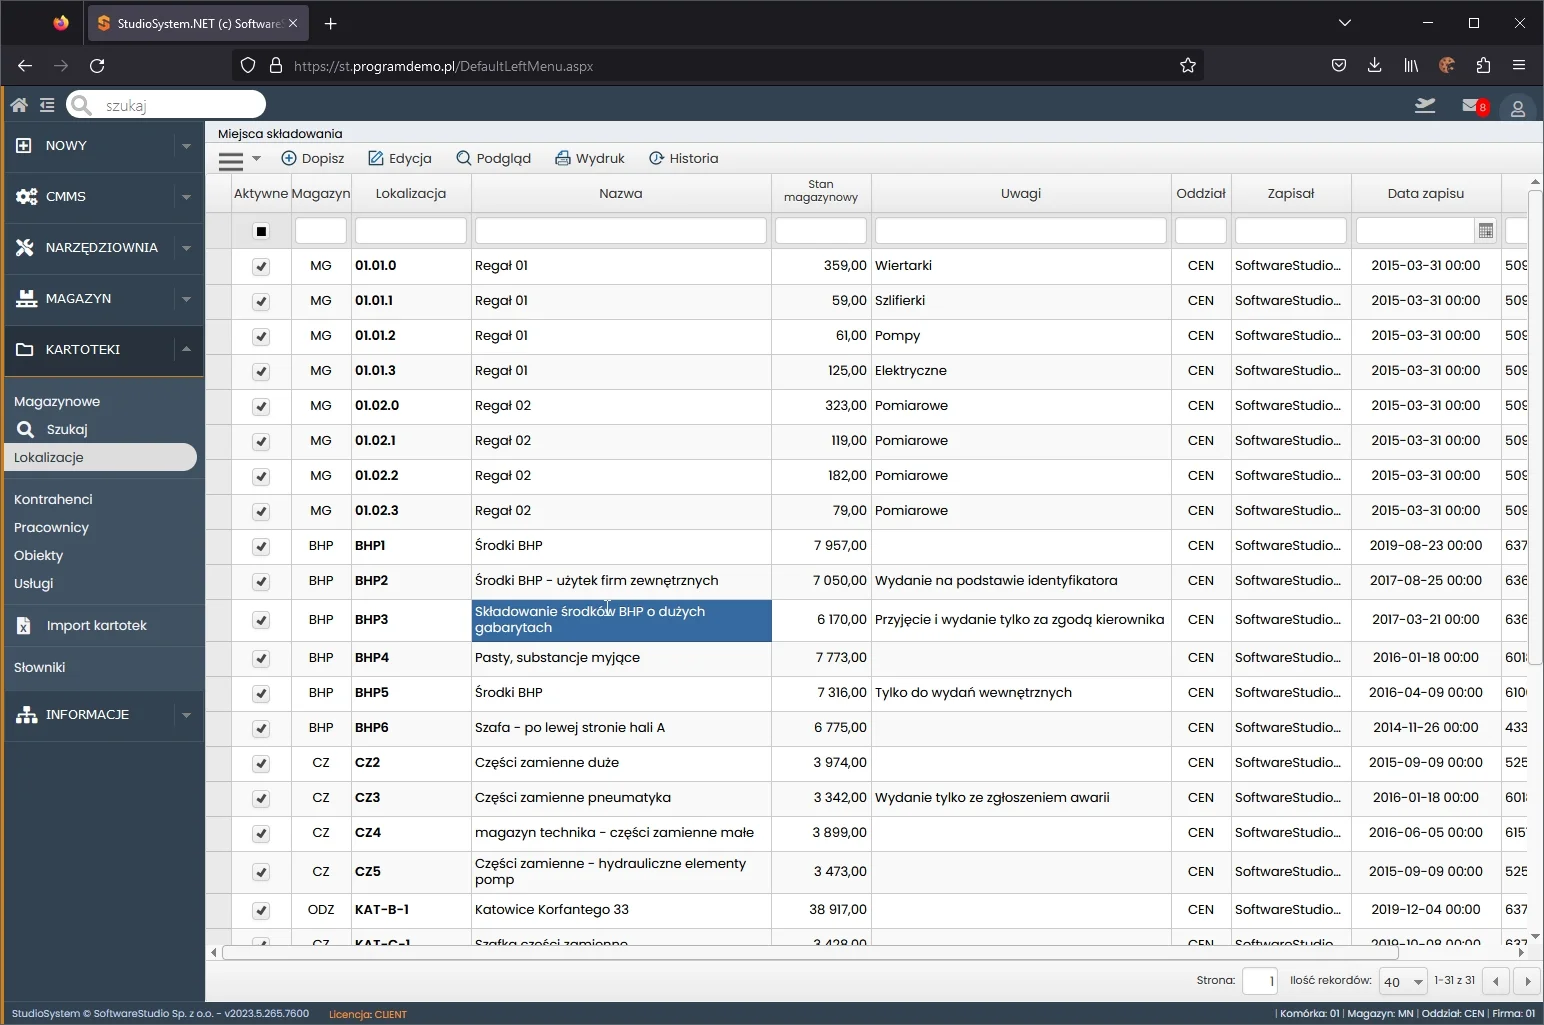Open Historia record history
Viewport: 1544px width, 1025px height.
pyautogui.click(x=683, y=158)
